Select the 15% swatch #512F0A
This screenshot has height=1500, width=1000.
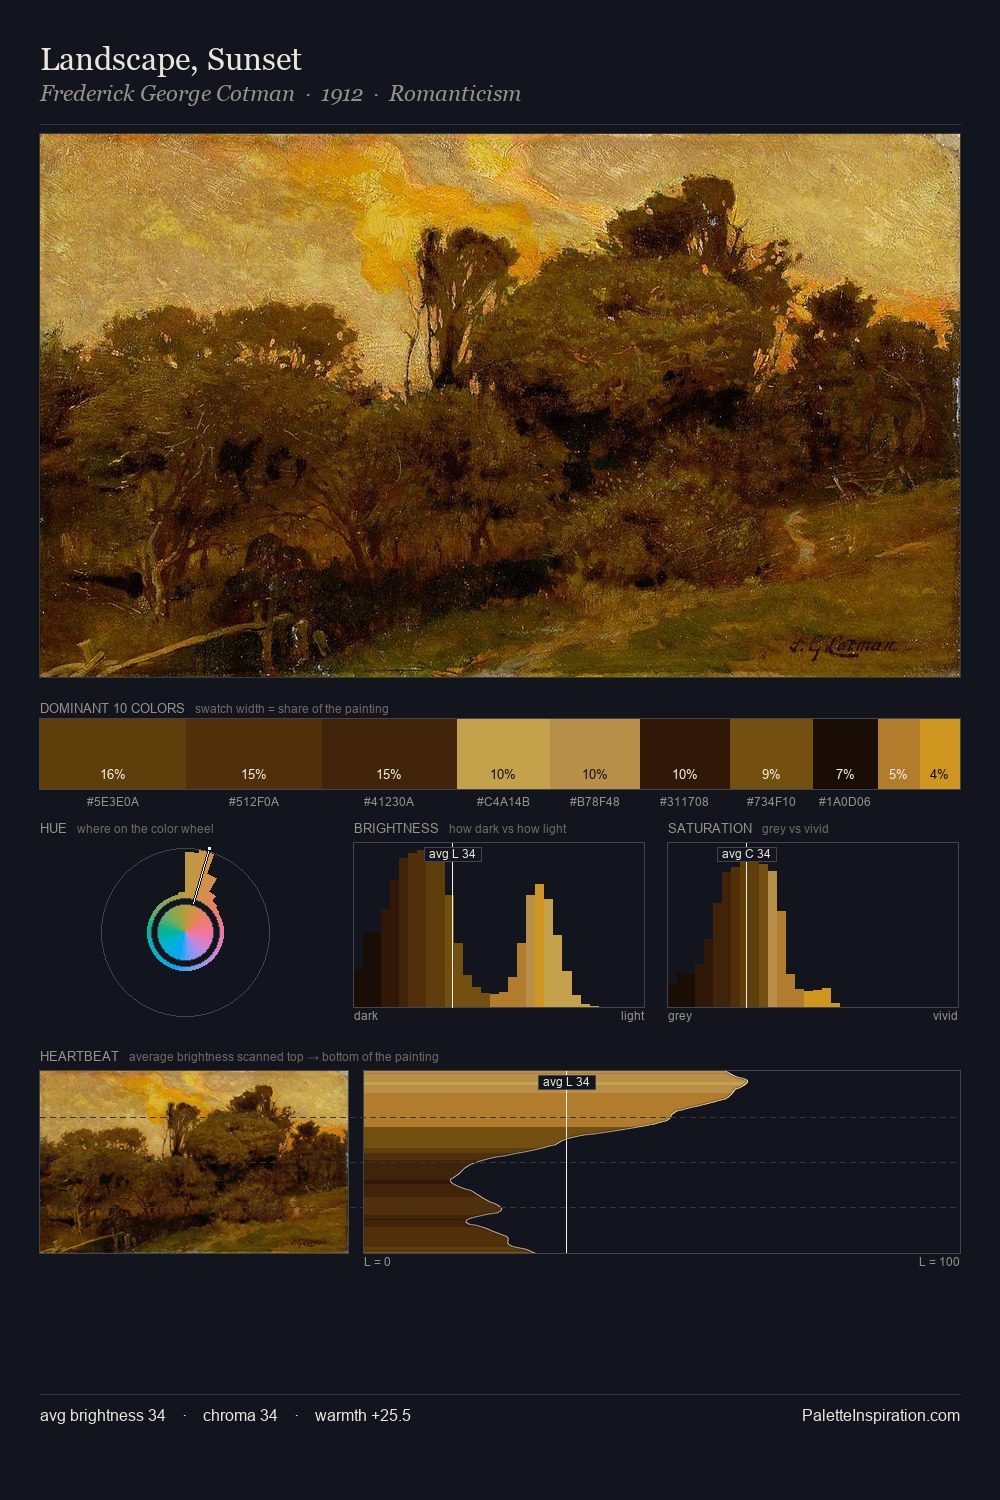pyautogui.click(x=254, y=754)
